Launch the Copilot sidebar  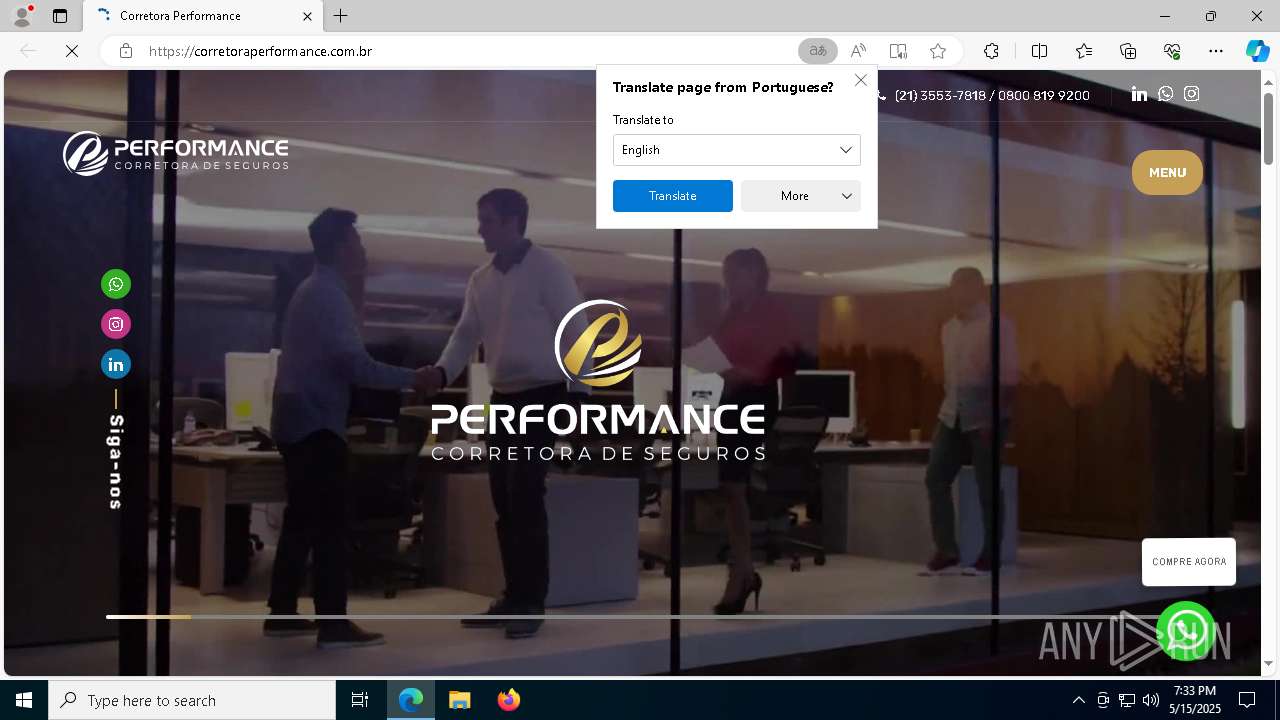[x=1257, y=51]
